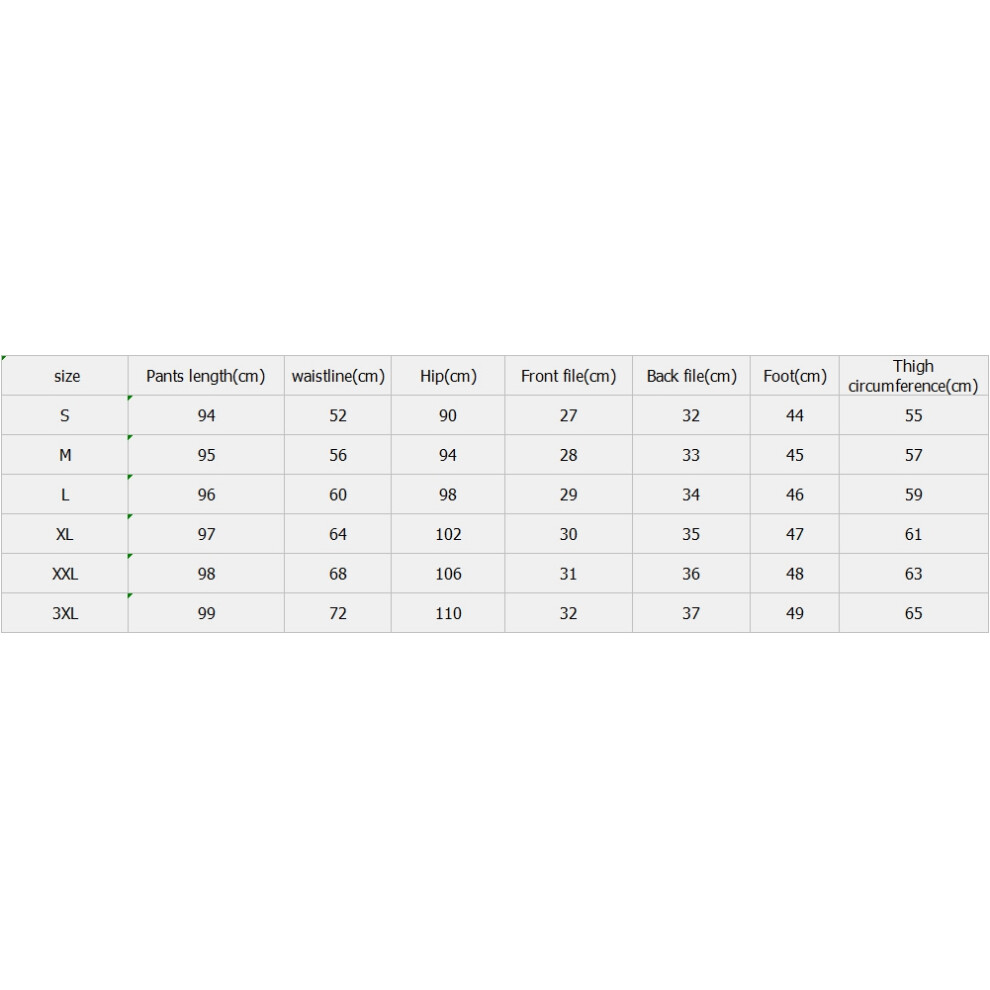Click the 3XL size cell

pos(64,613)
